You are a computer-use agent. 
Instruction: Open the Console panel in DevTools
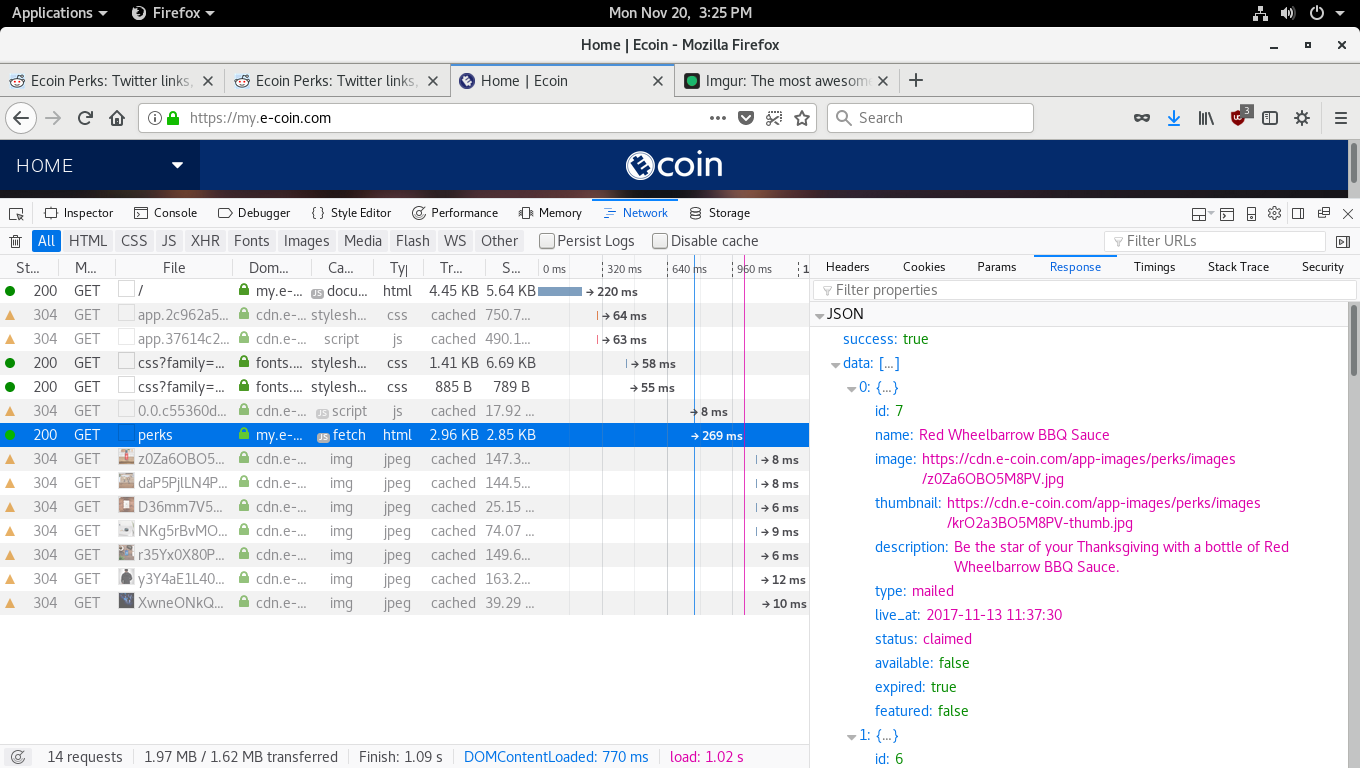(x=165, y=213)
